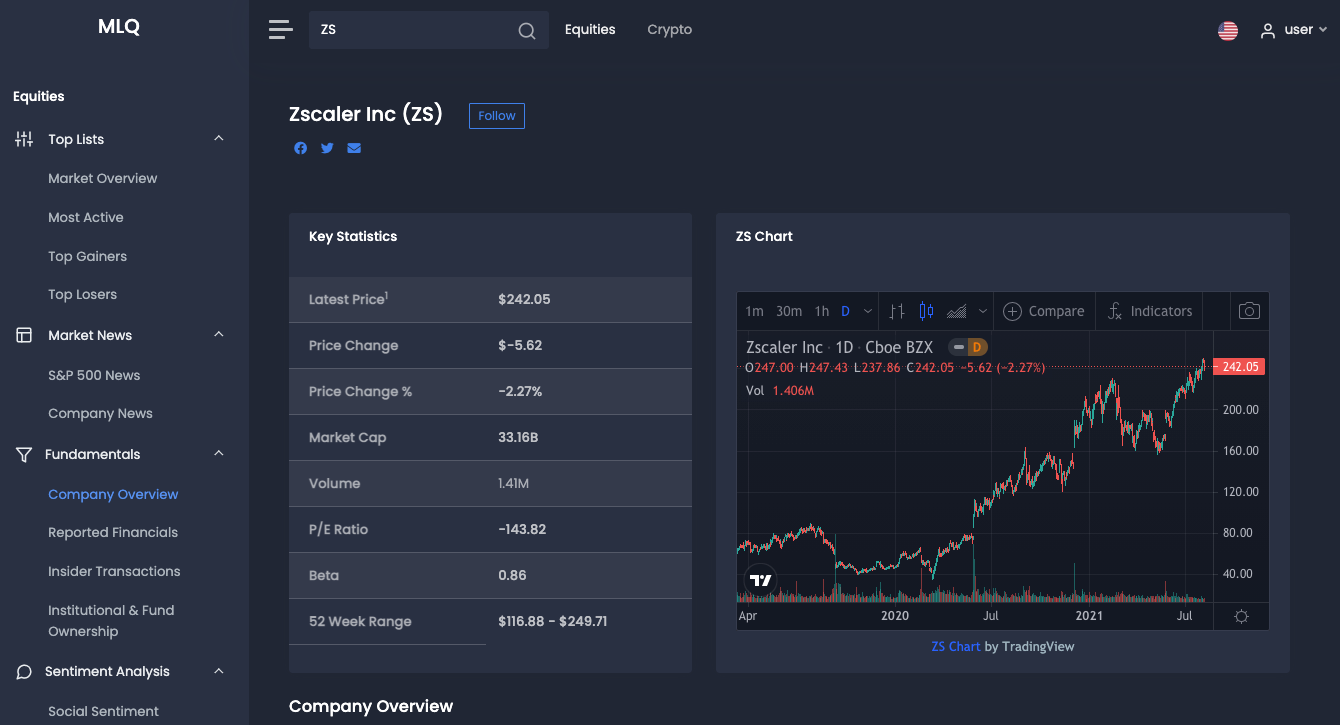Open Company News page
The image size is (1340, 725).
pyautogui.click(x=100, y=414)
